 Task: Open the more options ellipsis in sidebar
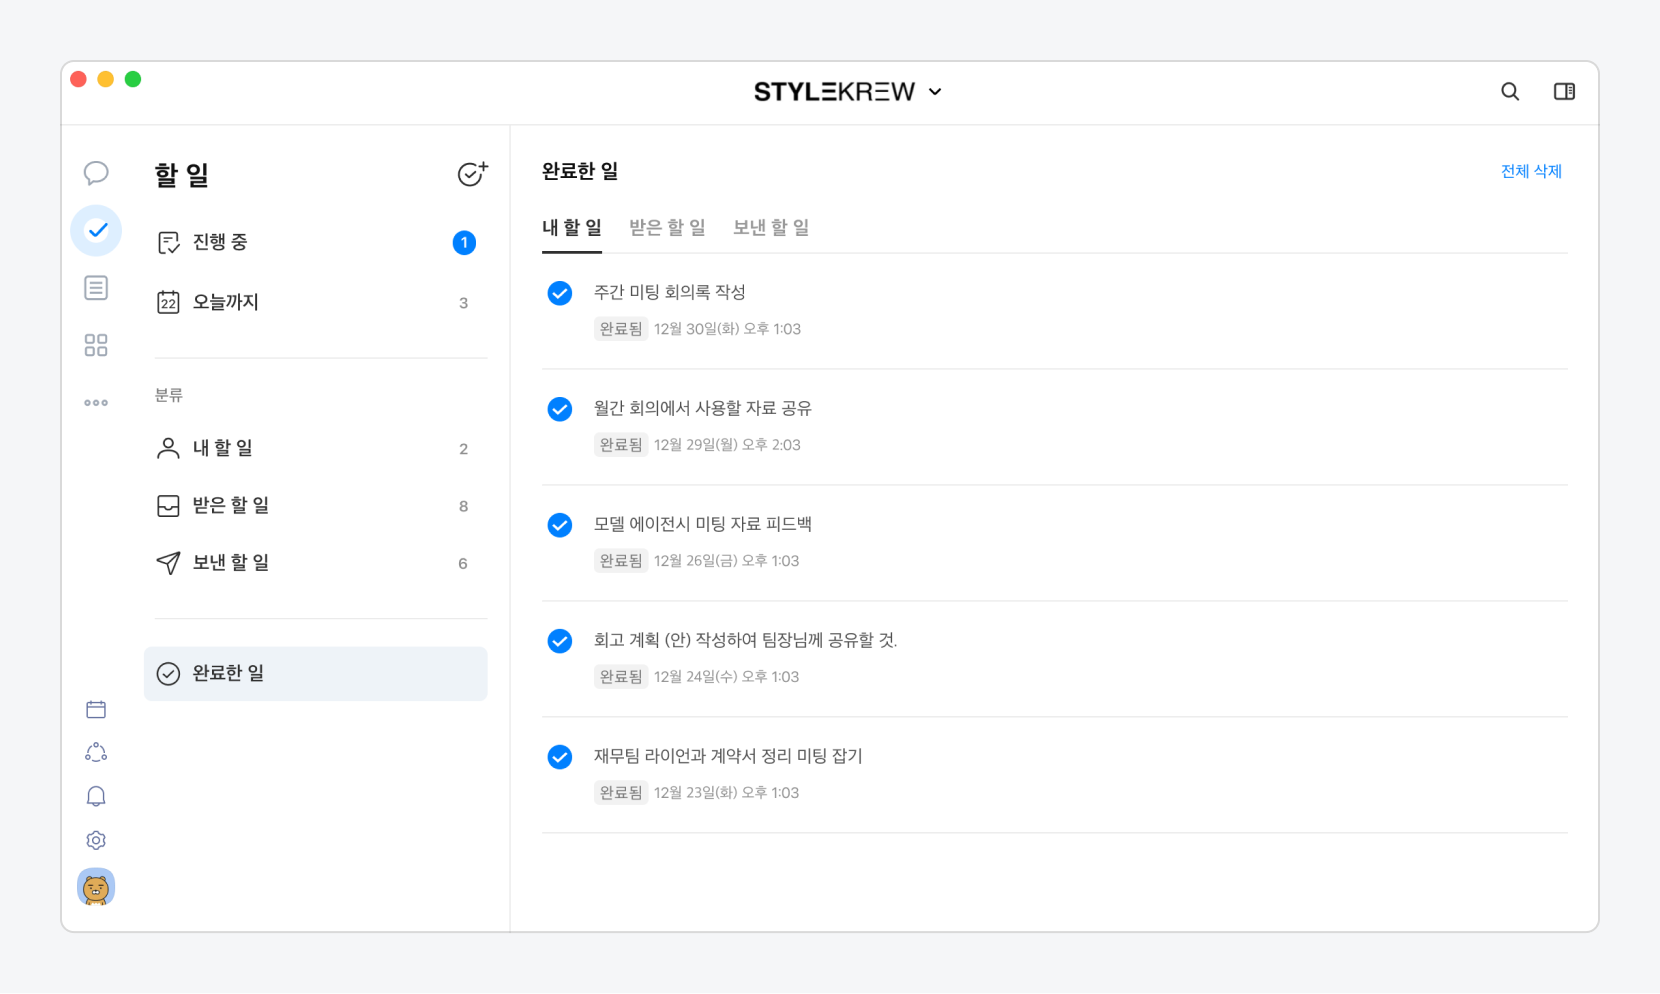click(96, 403)
